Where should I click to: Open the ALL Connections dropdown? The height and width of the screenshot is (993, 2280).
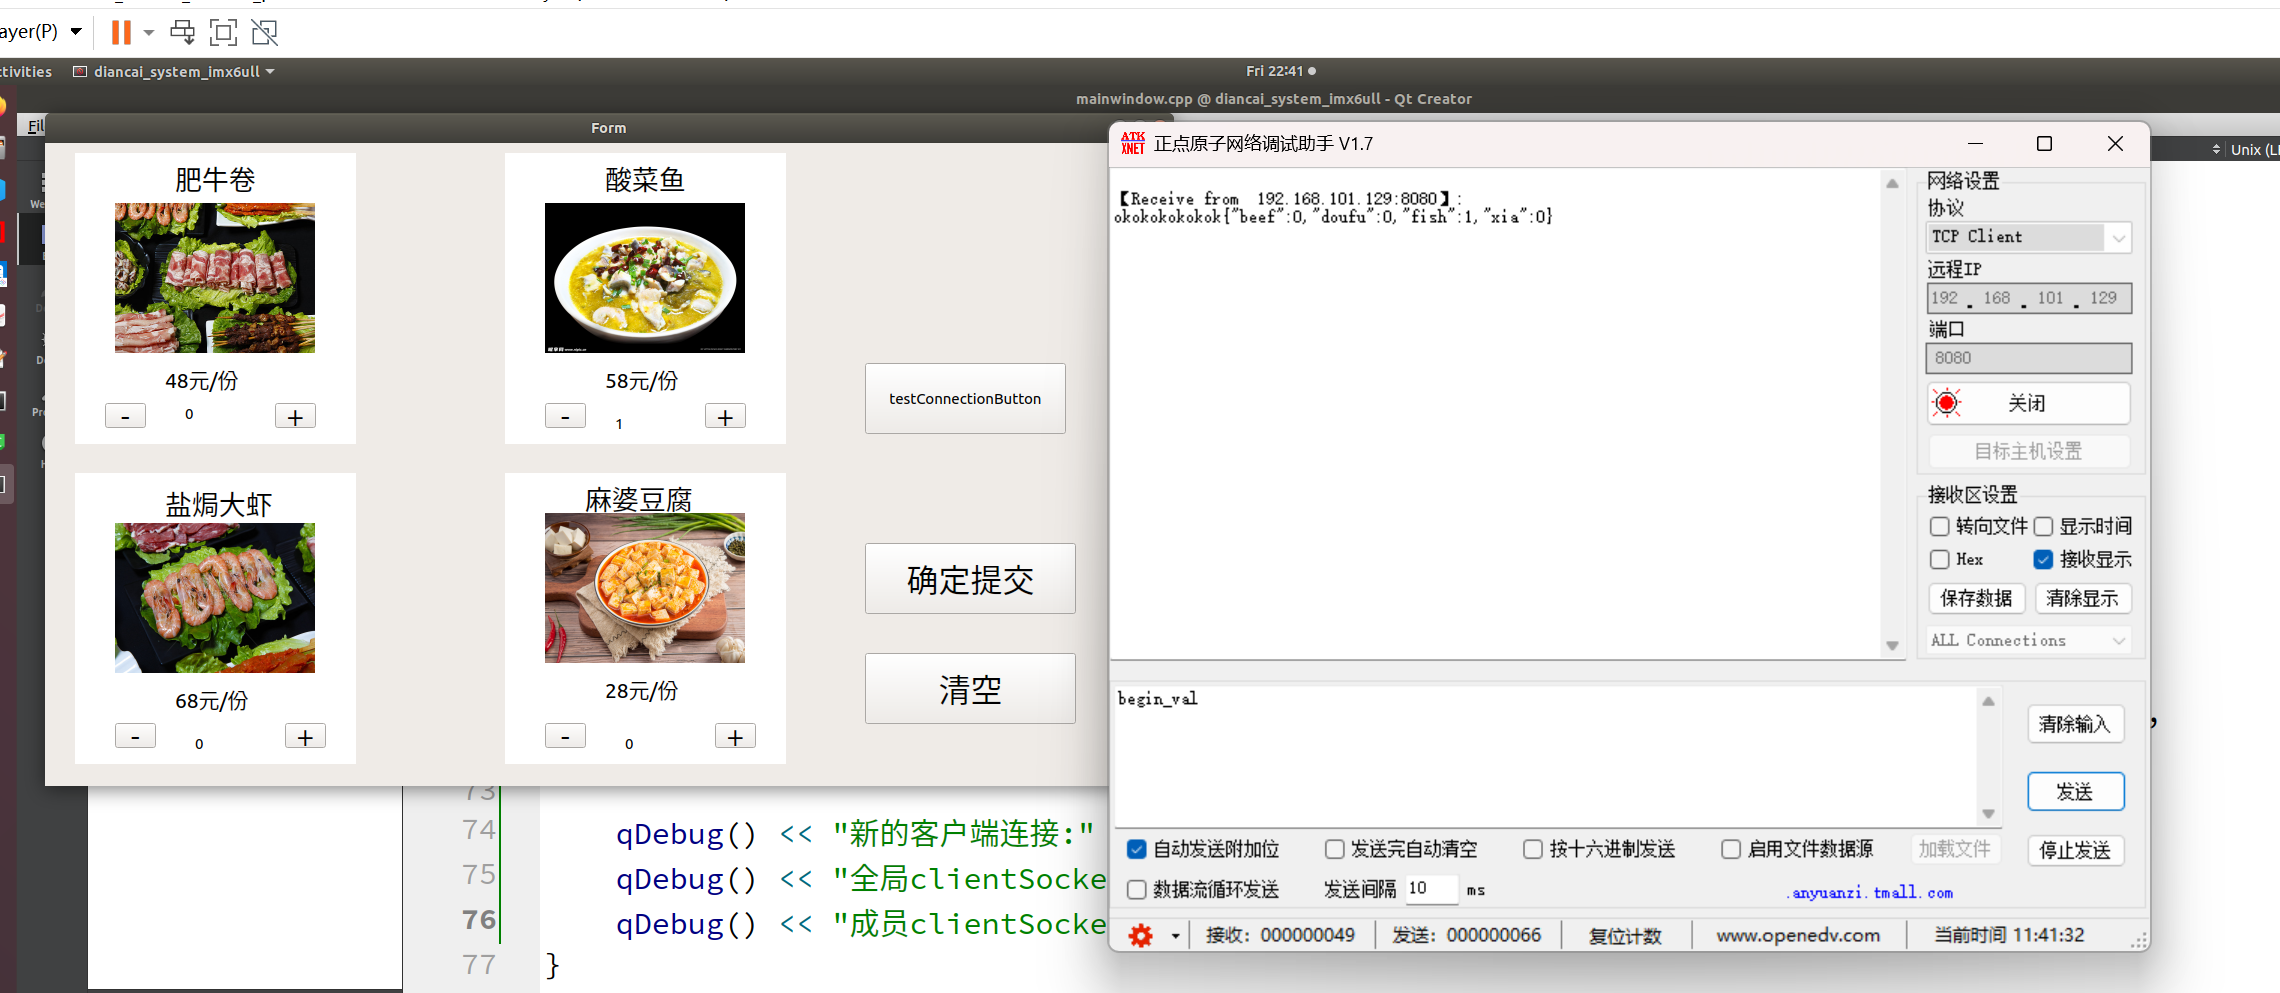(x=2029, y=640)
